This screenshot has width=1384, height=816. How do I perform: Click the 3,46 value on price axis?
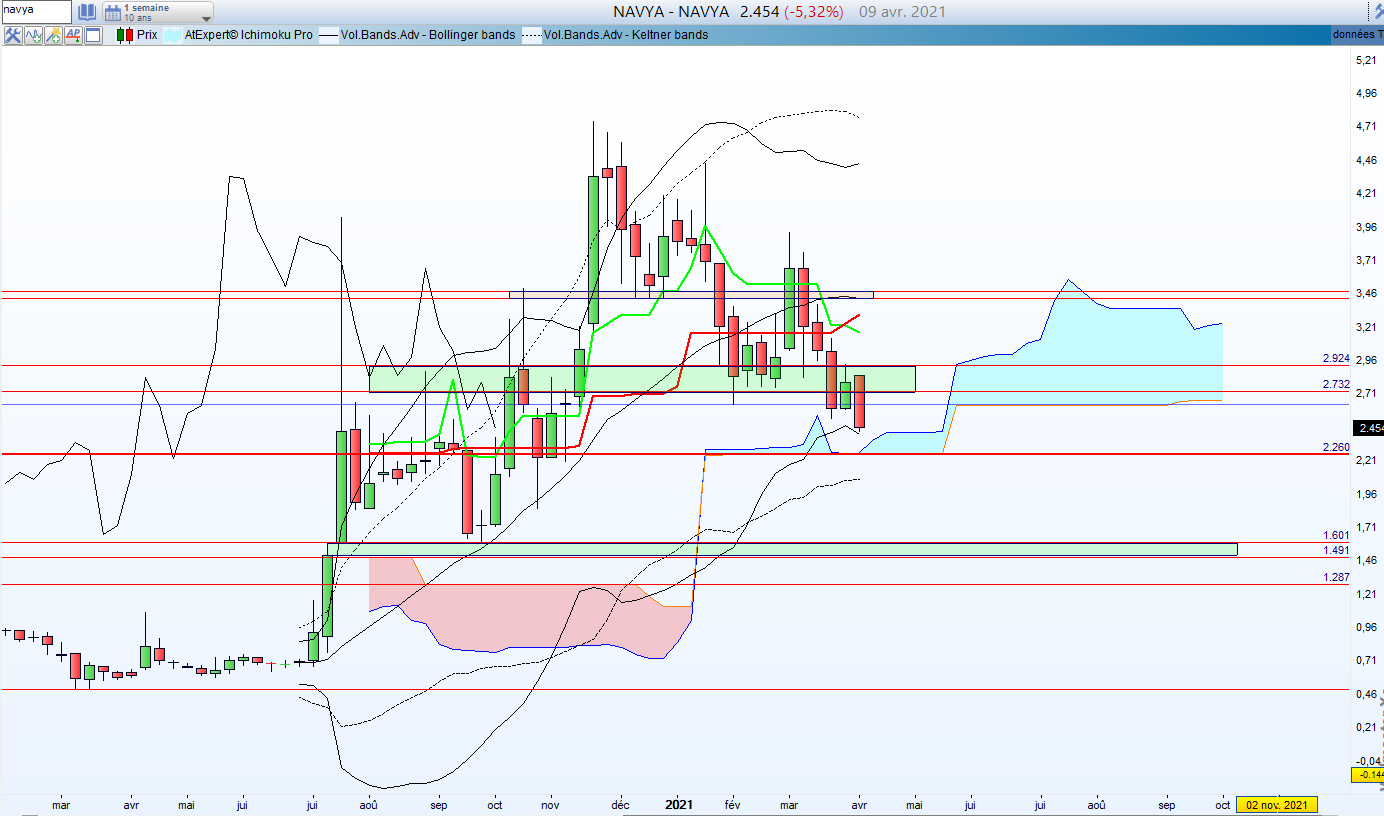1366,294
